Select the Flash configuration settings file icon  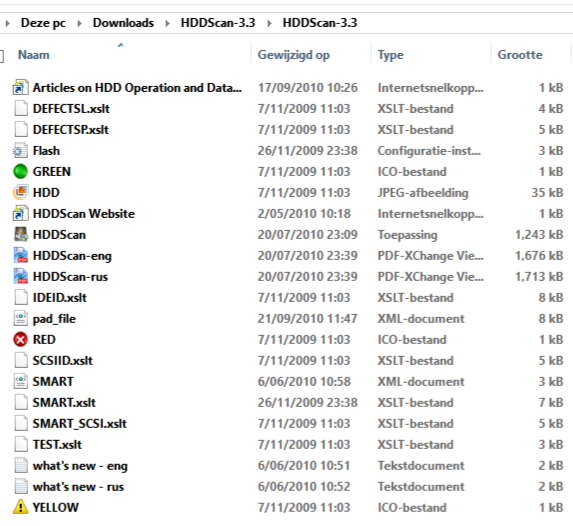click(x=20, y=151)
